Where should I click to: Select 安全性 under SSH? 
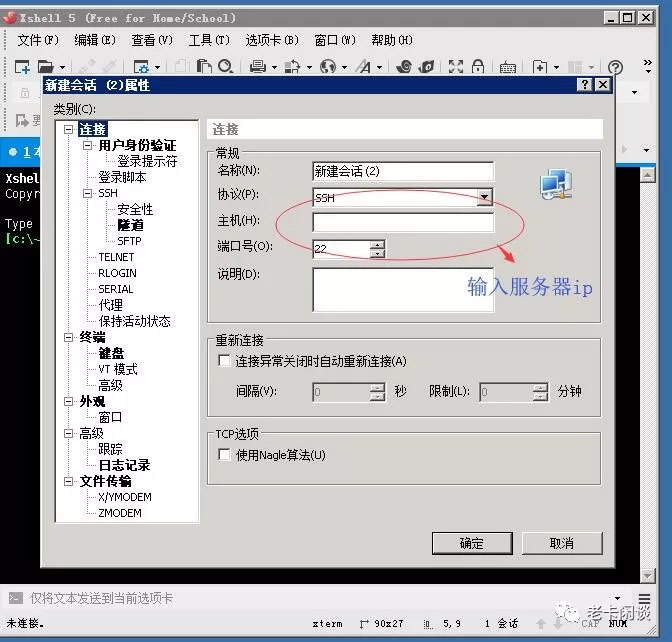pyautogui.click(x=135, y=209)
